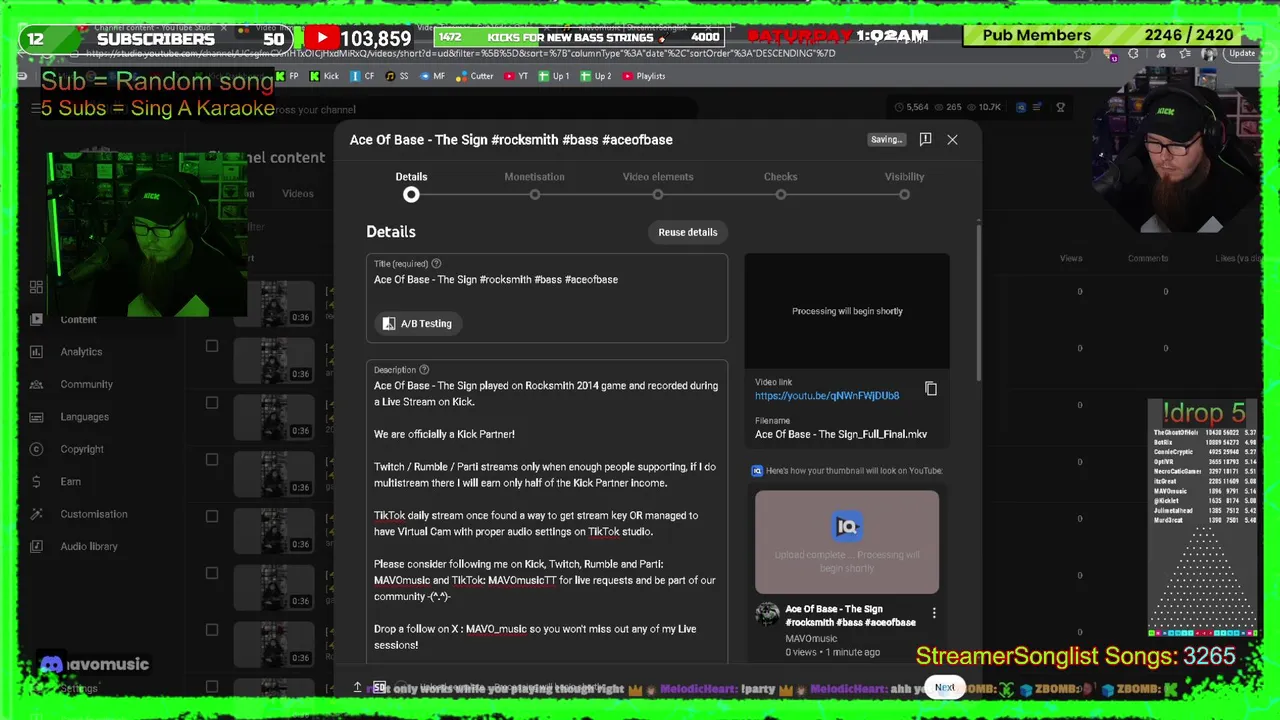This screenshot has height=720, width=1280.
Task: Open the YT bookmark
Action: click(517, 76)
